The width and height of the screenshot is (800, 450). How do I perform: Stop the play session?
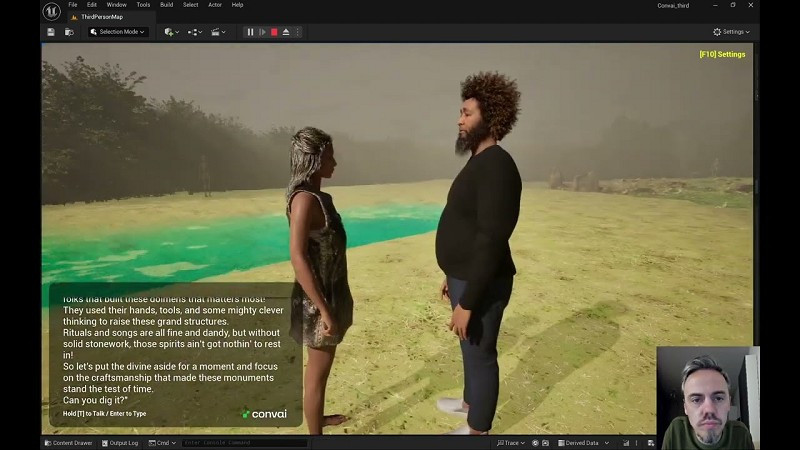[274, 32]
